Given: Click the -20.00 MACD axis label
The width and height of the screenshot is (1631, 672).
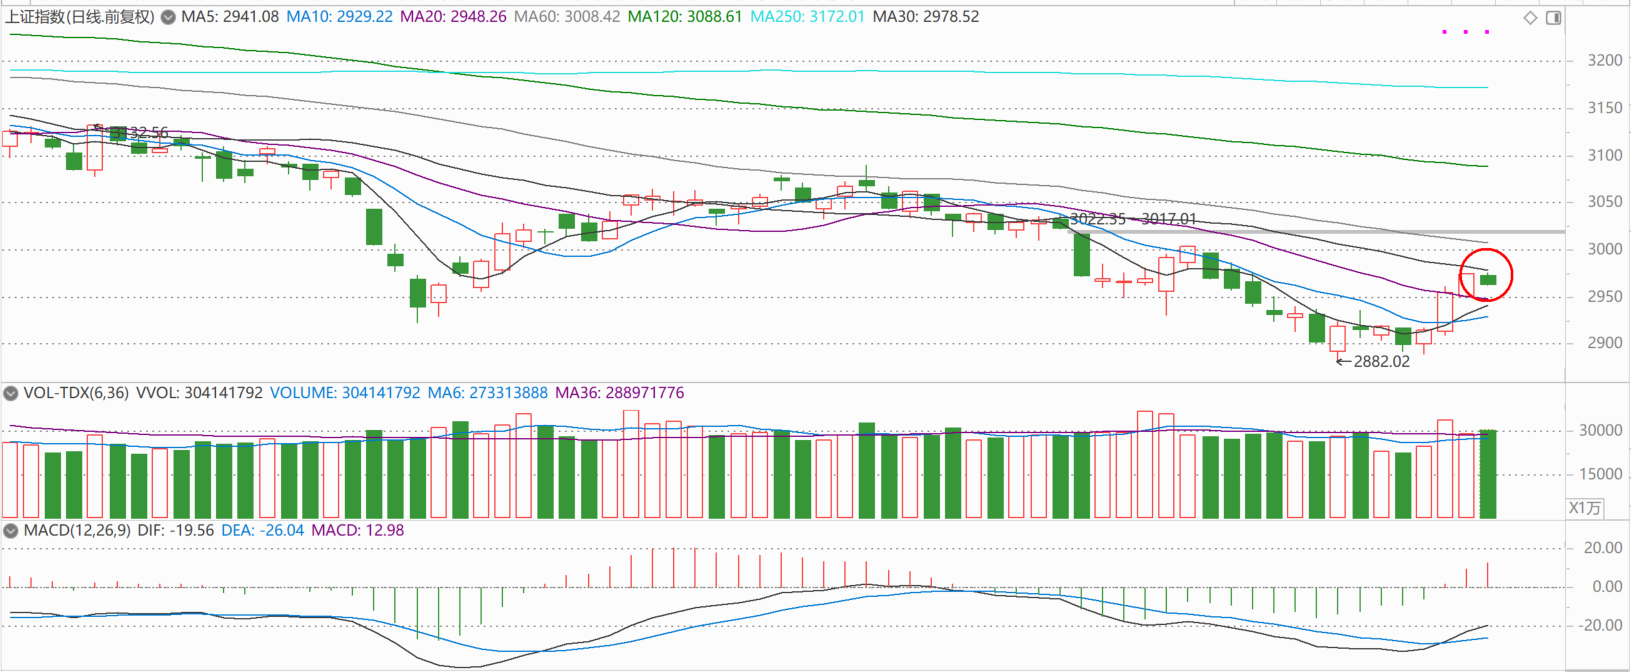Looking at the screenshot, I should tap(1600, 626).
